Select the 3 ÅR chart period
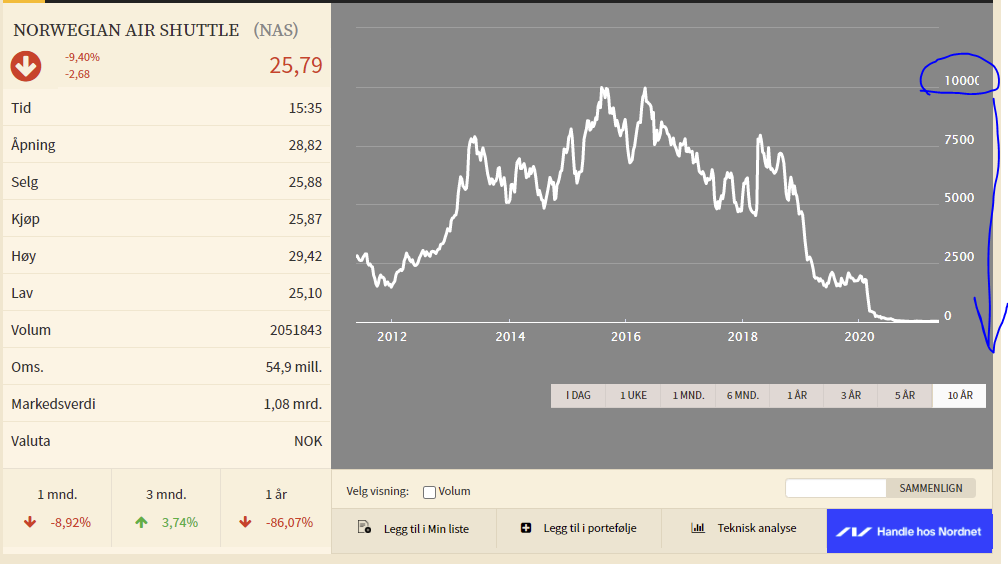Screen dimensions: 1008x564 pyautogui.click(x=850, y=396)
